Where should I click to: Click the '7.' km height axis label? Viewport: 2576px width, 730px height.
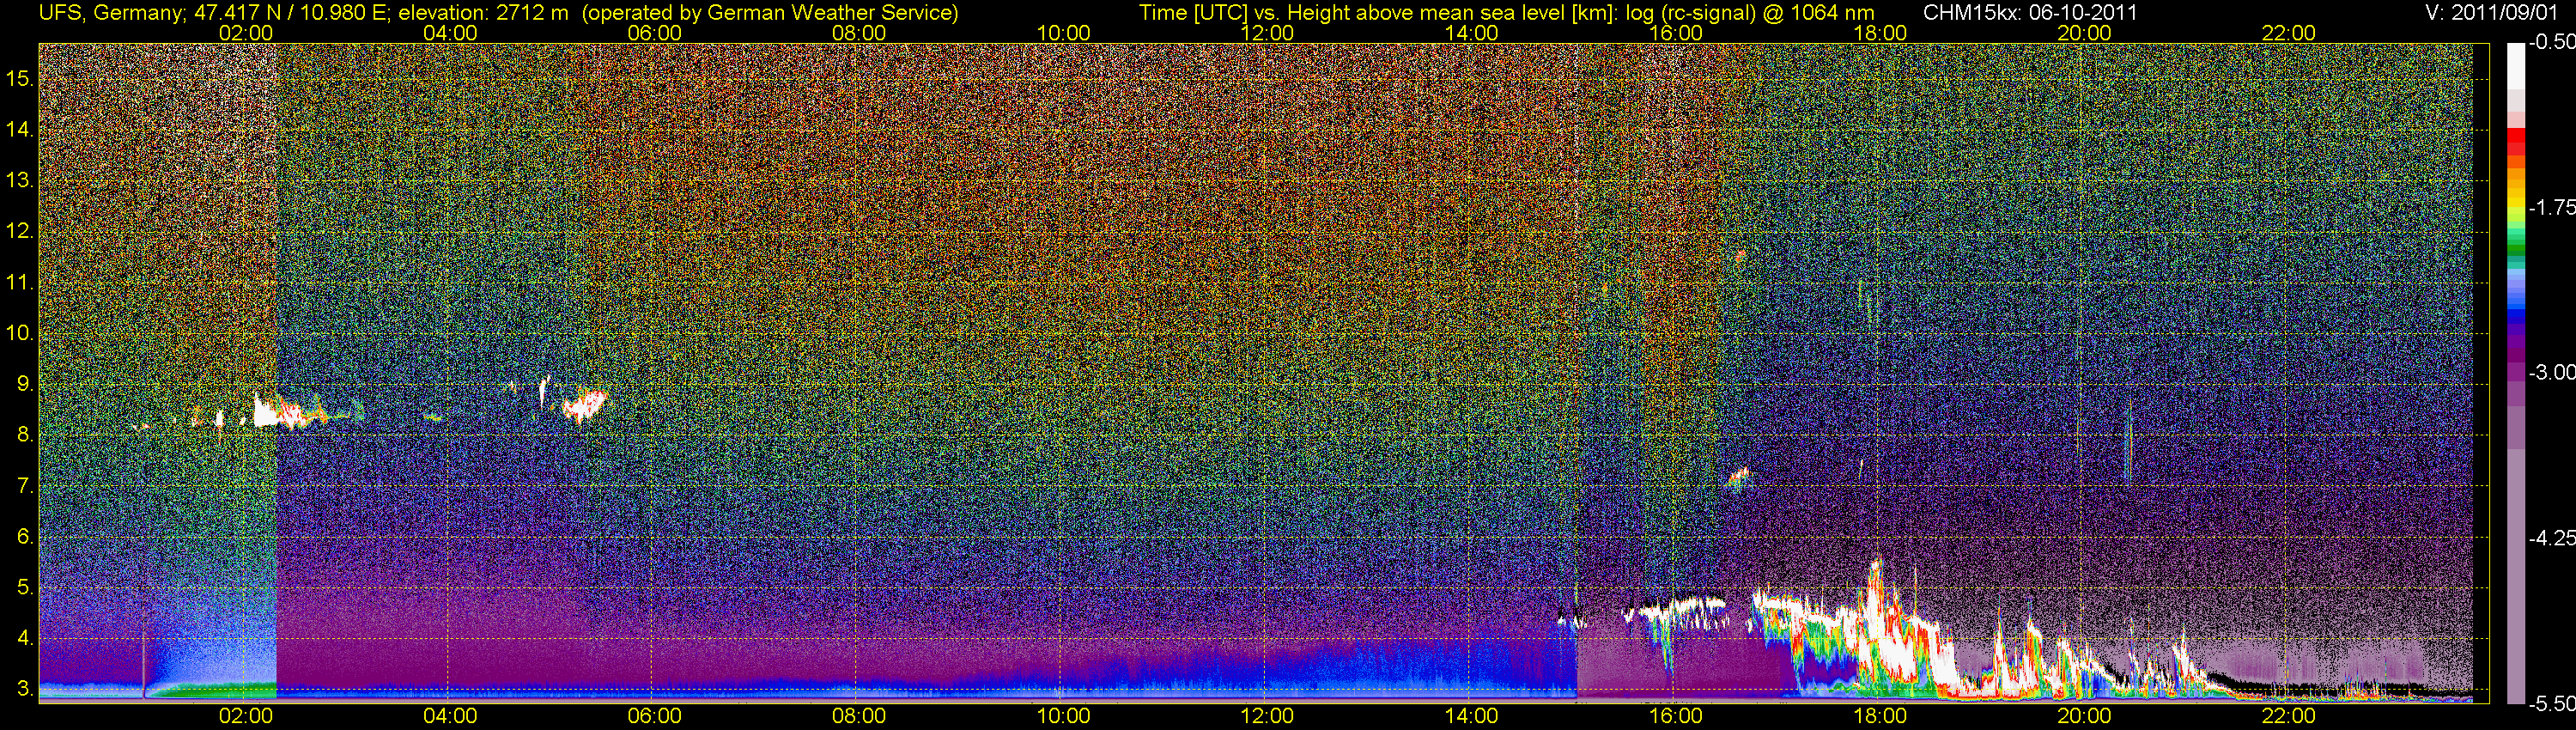[x=25, y=486]
